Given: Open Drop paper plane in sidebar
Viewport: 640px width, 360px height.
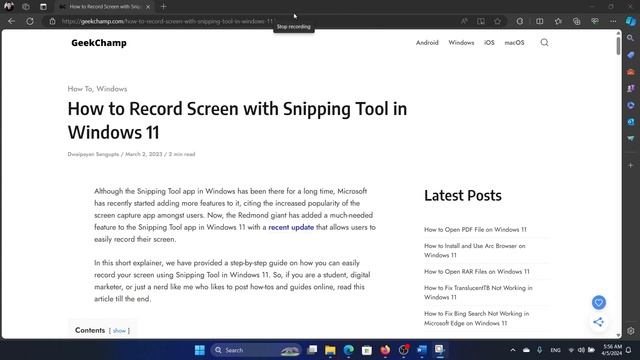Looking at the screenshot, I should [631, 138].
